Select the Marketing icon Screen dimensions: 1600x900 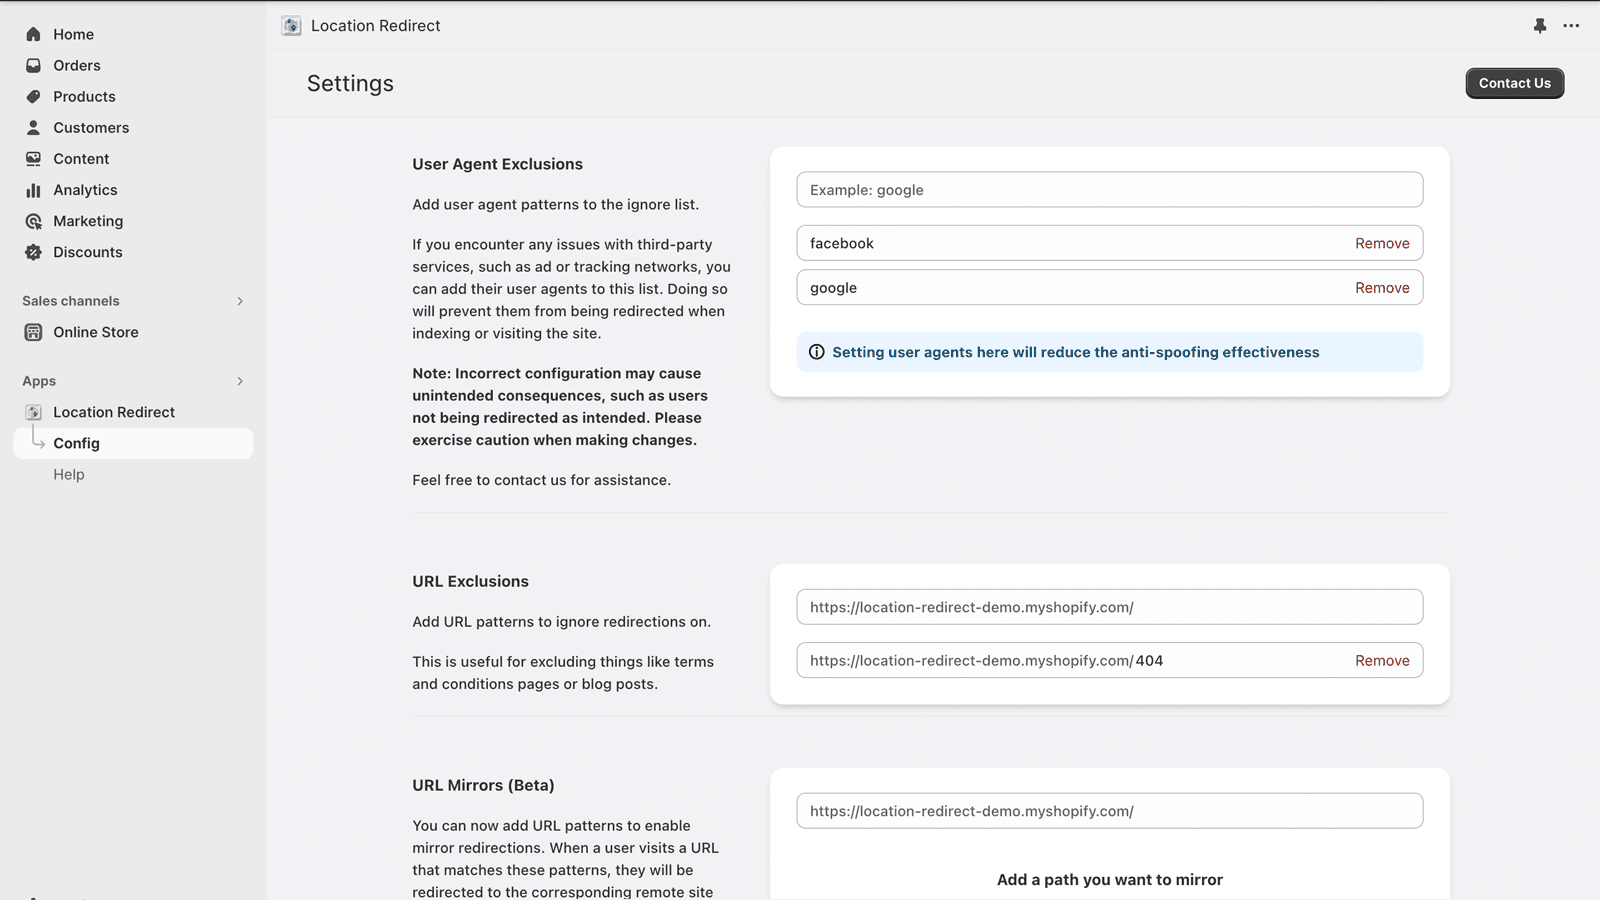click(x=33, y=221)
